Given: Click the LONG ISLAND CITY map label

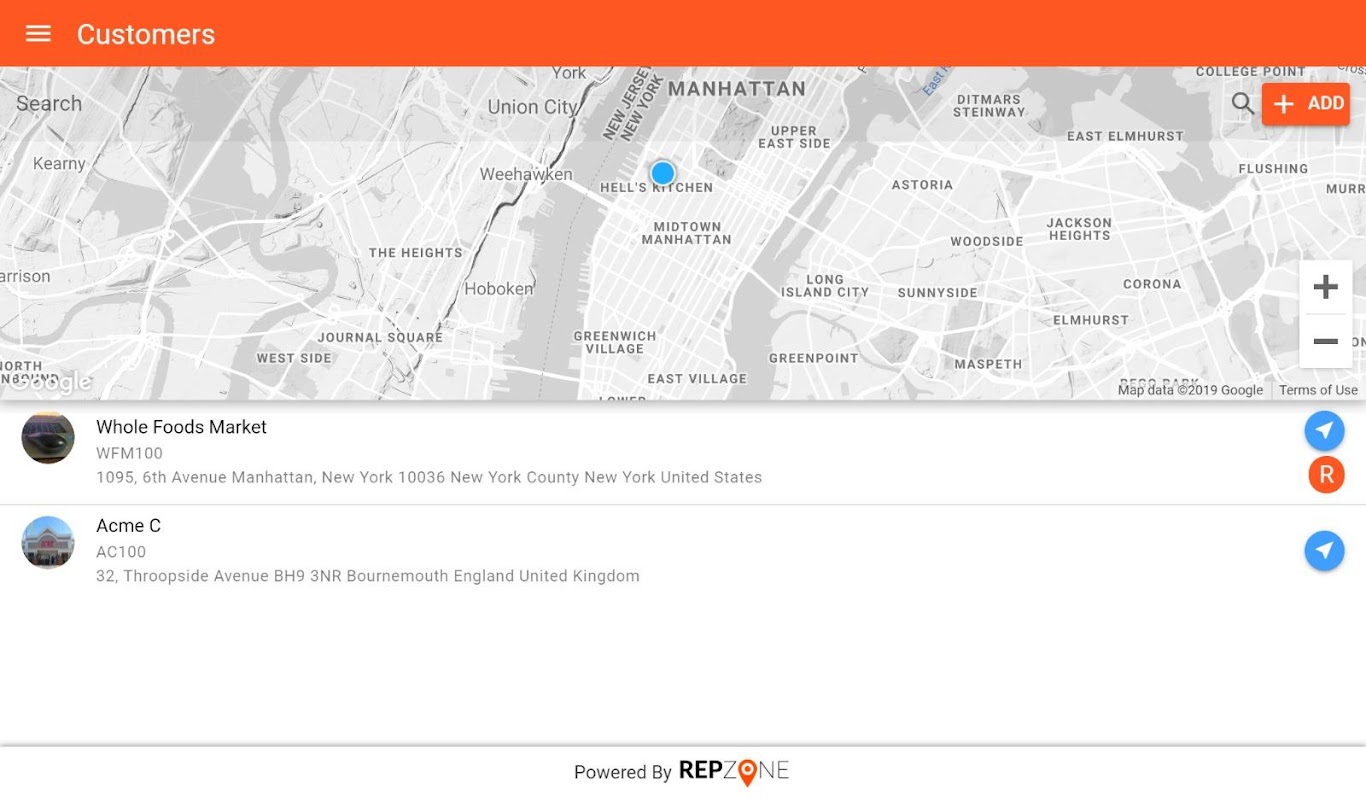Looking at the screenshot, I should click(x=825, y=286).
